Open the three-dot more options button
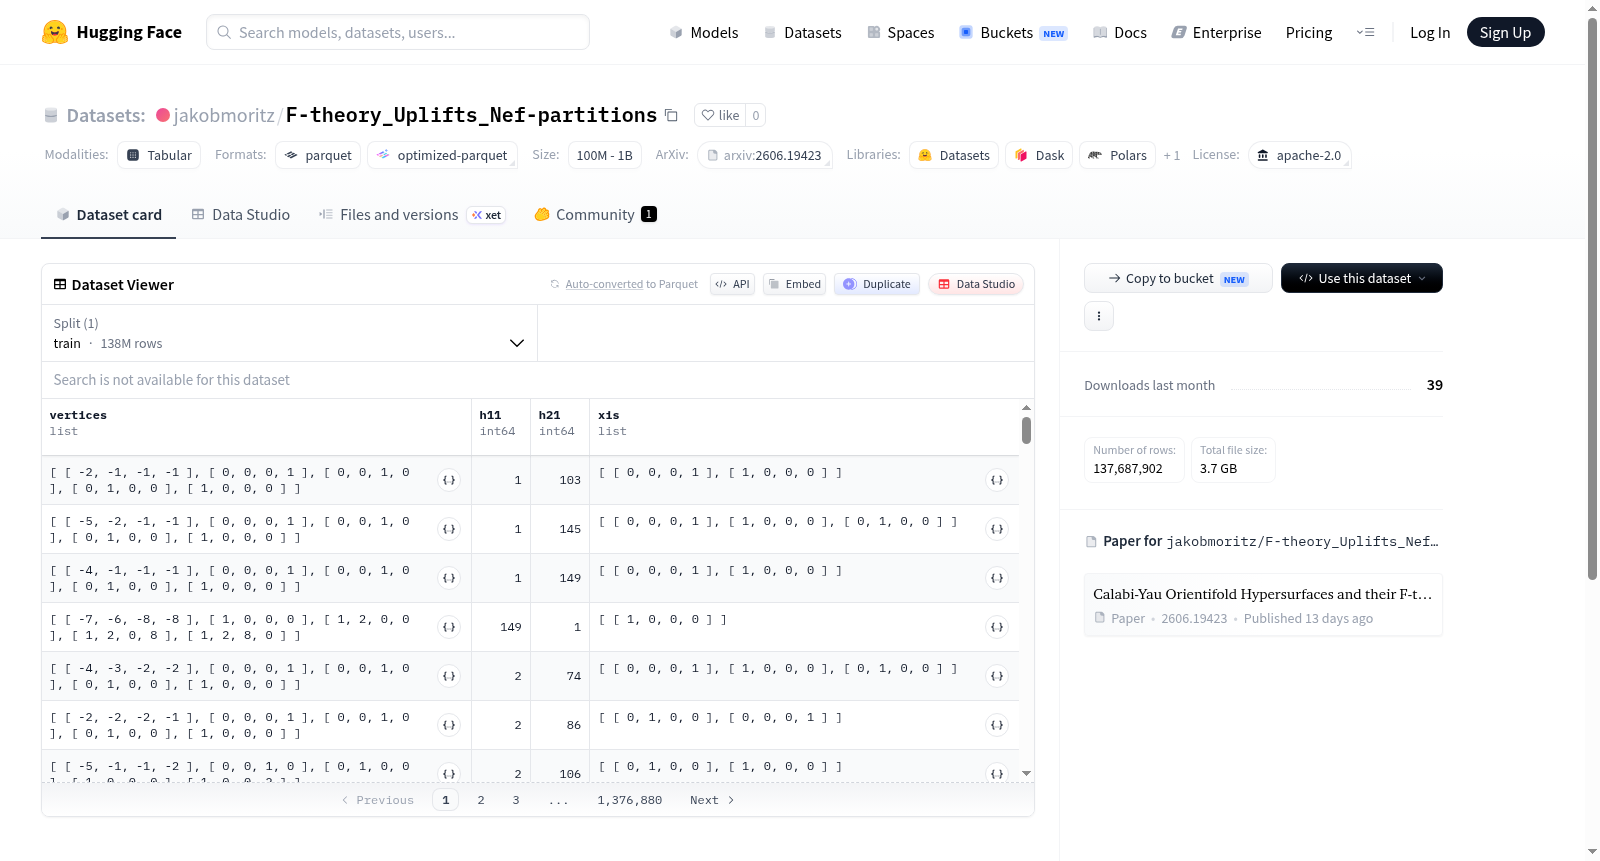The height and width of the screenshot is (861, 1600). coord(1099,316)
